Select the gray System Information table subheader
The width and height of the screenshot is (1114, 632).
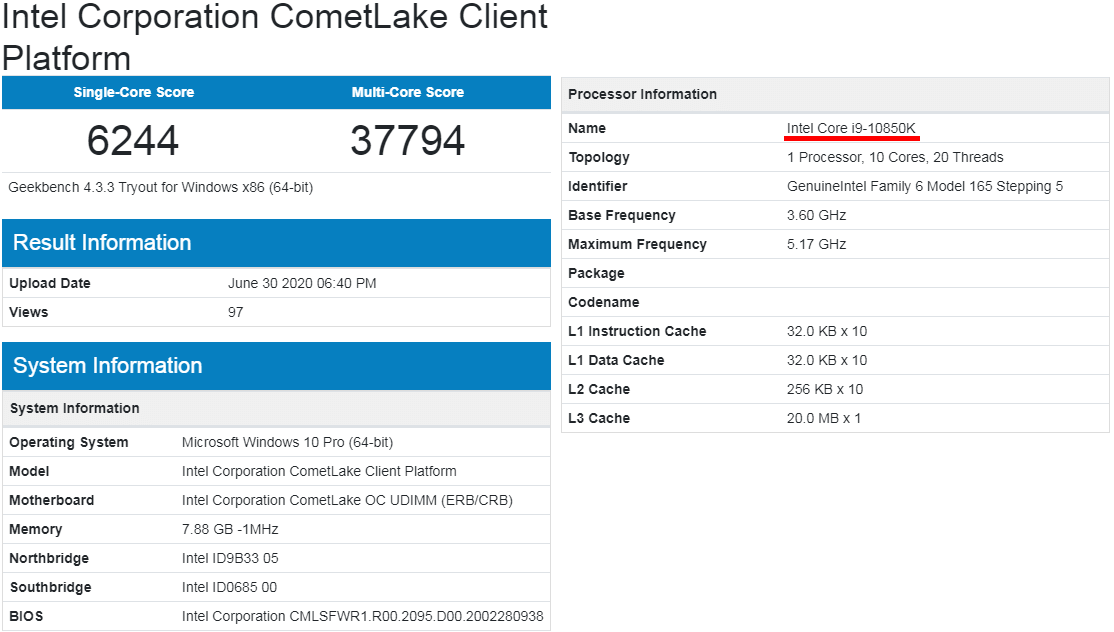coord(276,408)
